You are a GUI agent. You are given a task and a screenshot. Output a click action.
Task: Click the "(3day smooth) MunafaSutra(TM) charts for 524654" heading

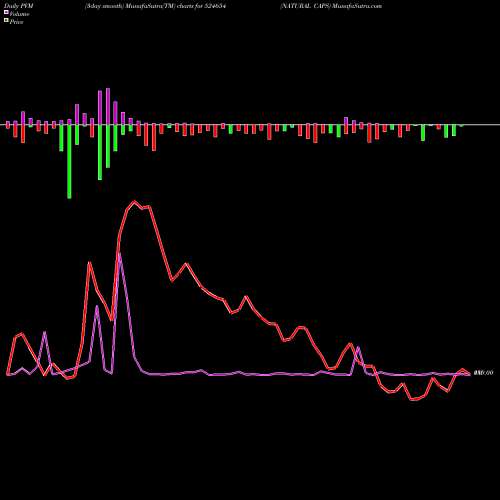coord(155,6)
